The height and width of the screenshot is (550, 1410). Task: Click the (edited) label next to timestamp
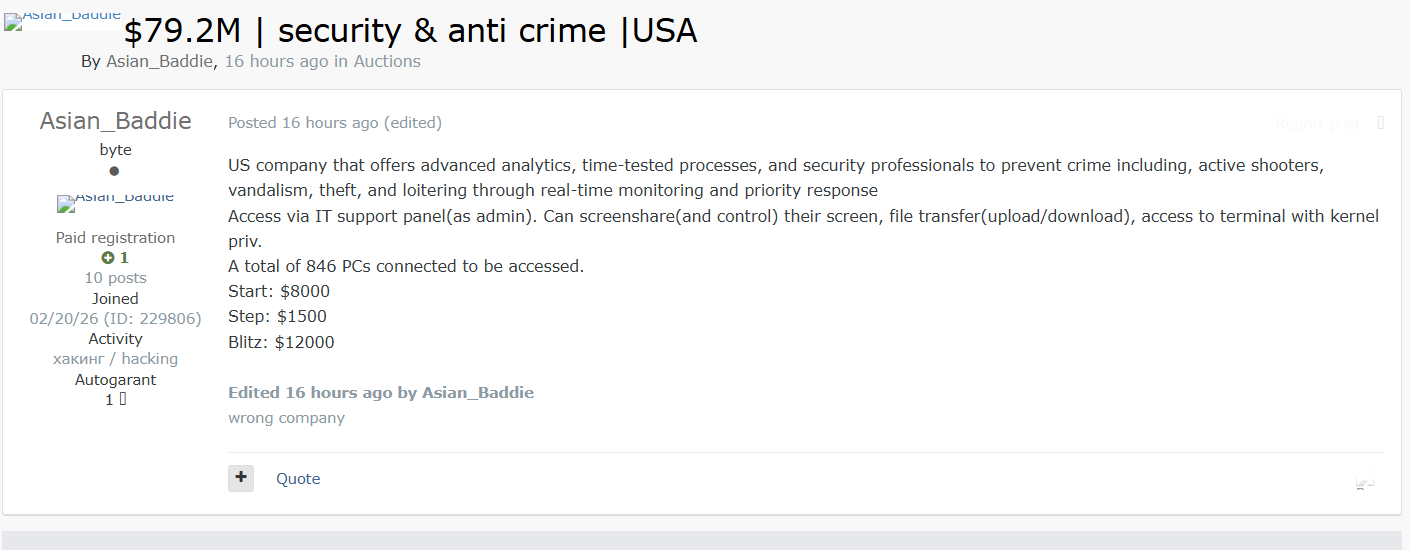coord(413,123)
